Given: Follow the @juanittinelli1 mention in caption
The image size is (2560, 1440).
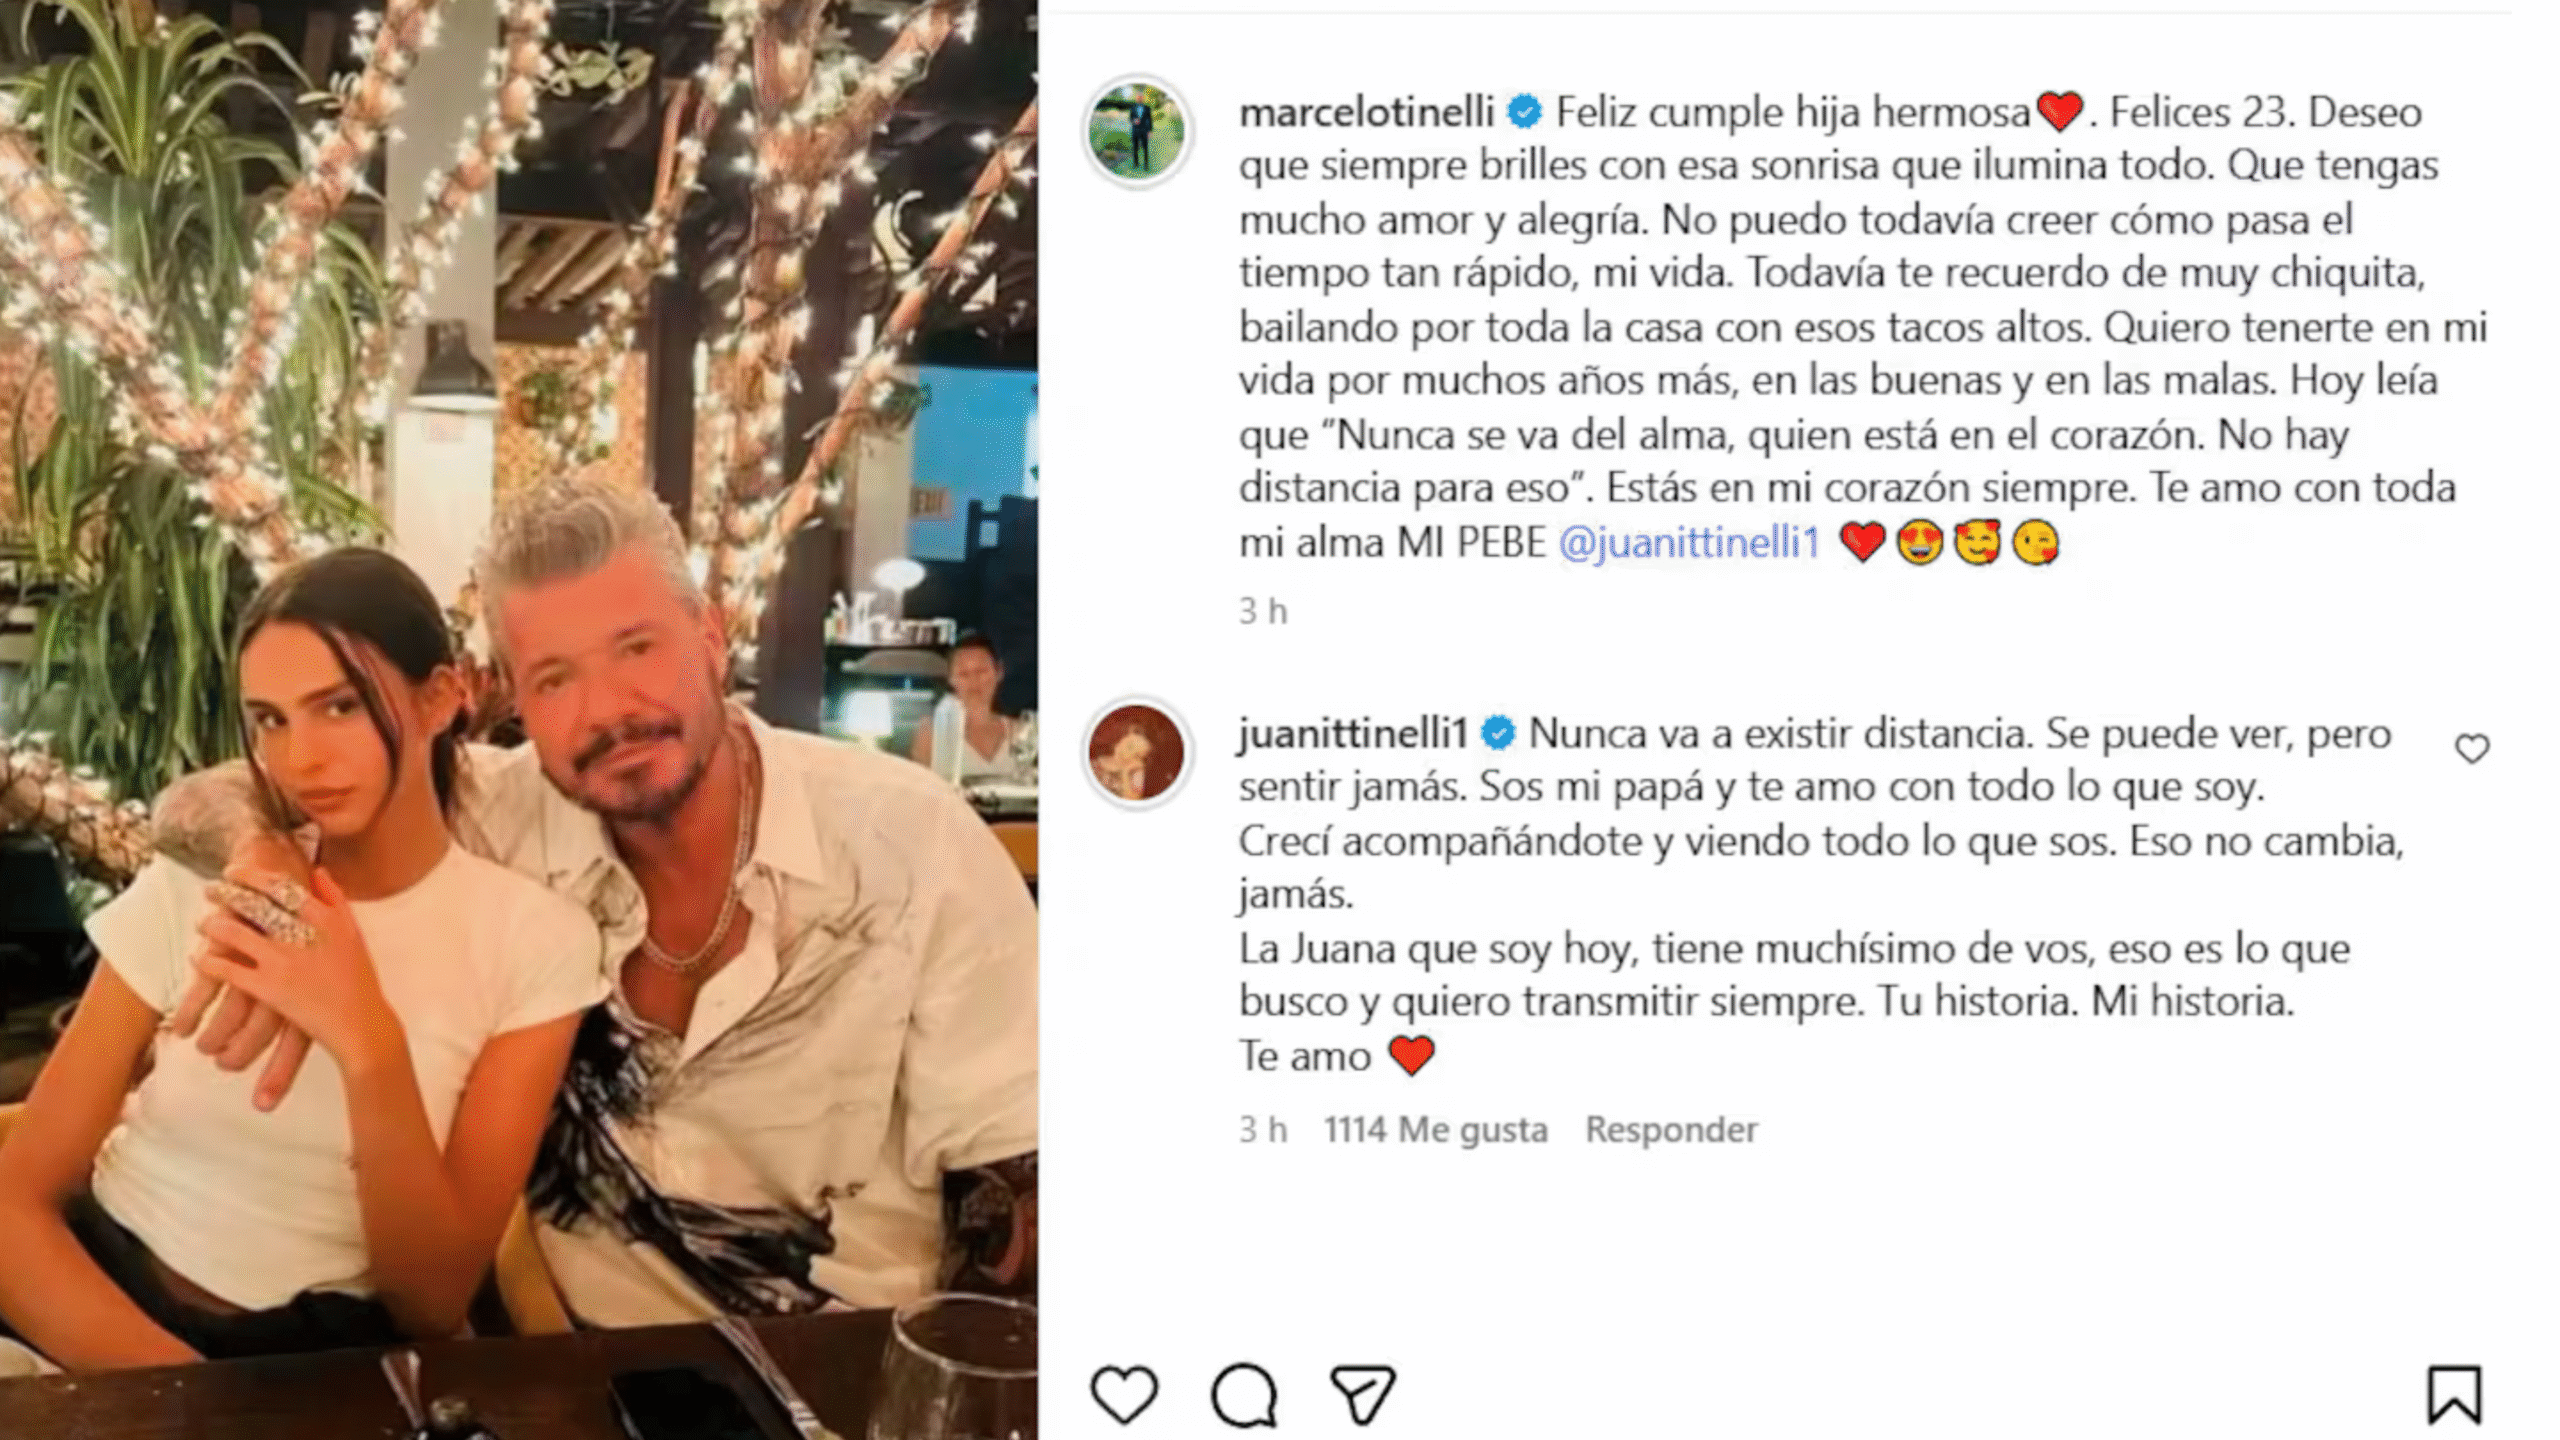Looking at the screenshot, I should [1689, 543].
